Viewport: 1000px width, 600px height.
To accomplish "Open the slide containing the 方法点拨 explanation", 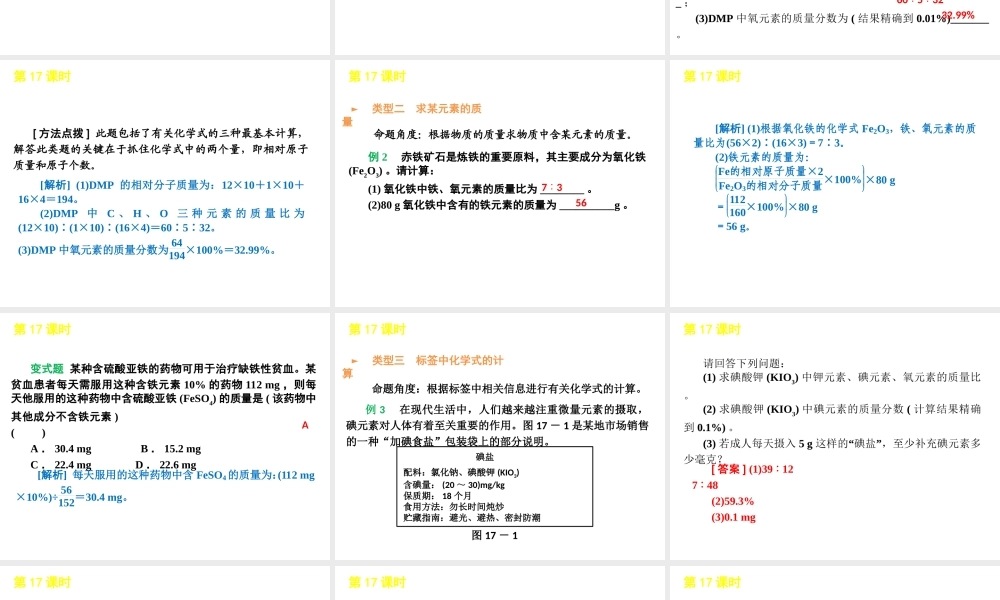I will tap(165, 184).
